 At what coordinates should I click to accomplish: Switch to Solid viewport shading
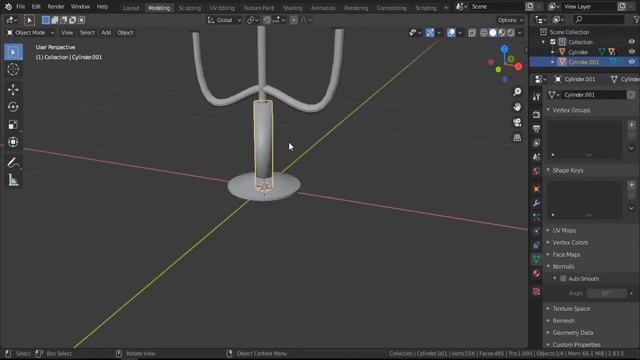[x=493, y=33]
